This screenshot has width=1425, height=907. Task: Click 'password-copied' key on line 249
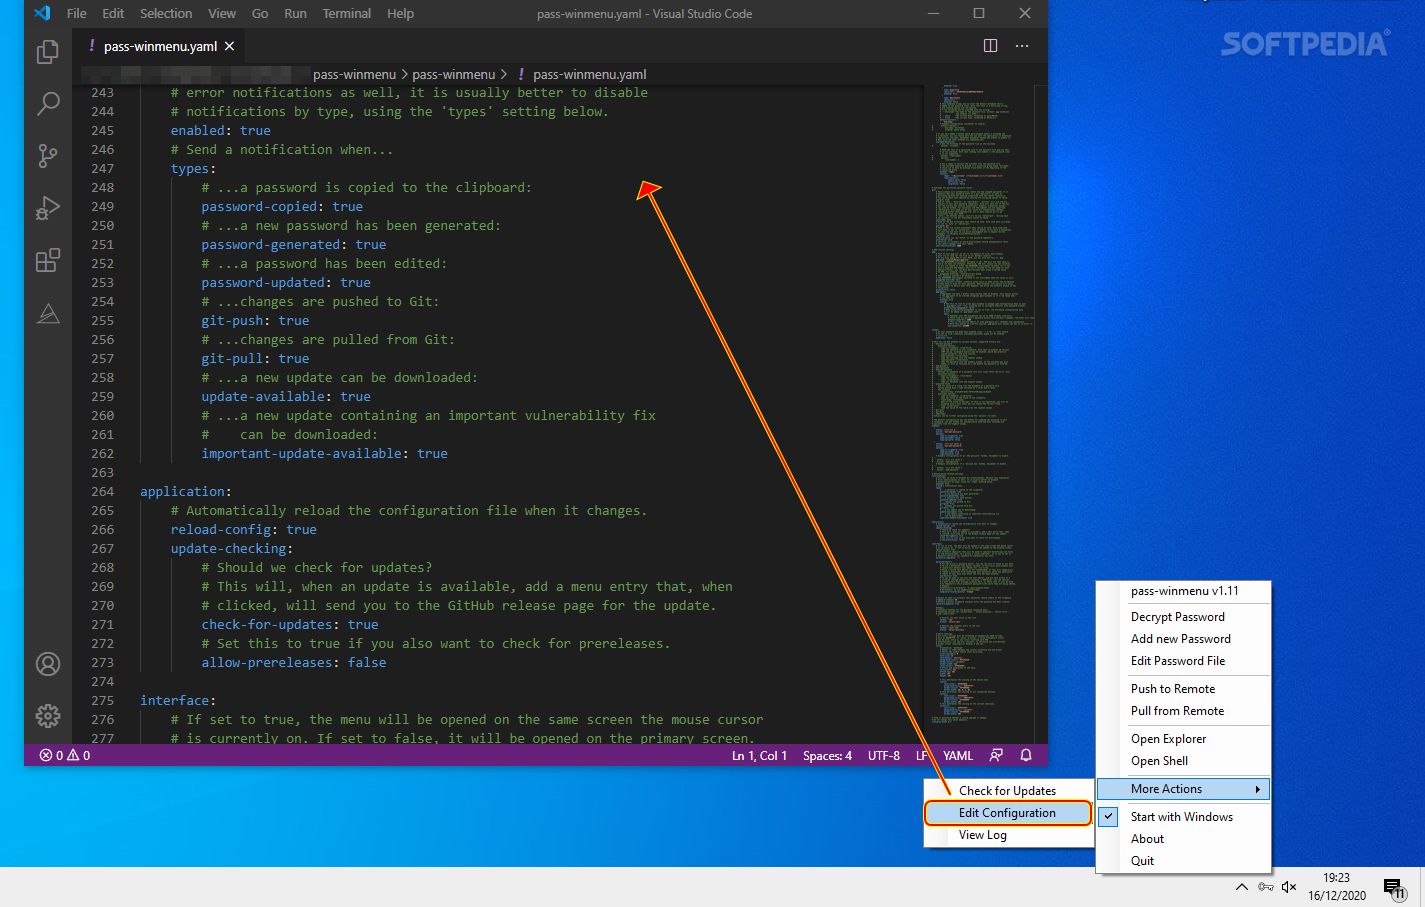(259, 207)
